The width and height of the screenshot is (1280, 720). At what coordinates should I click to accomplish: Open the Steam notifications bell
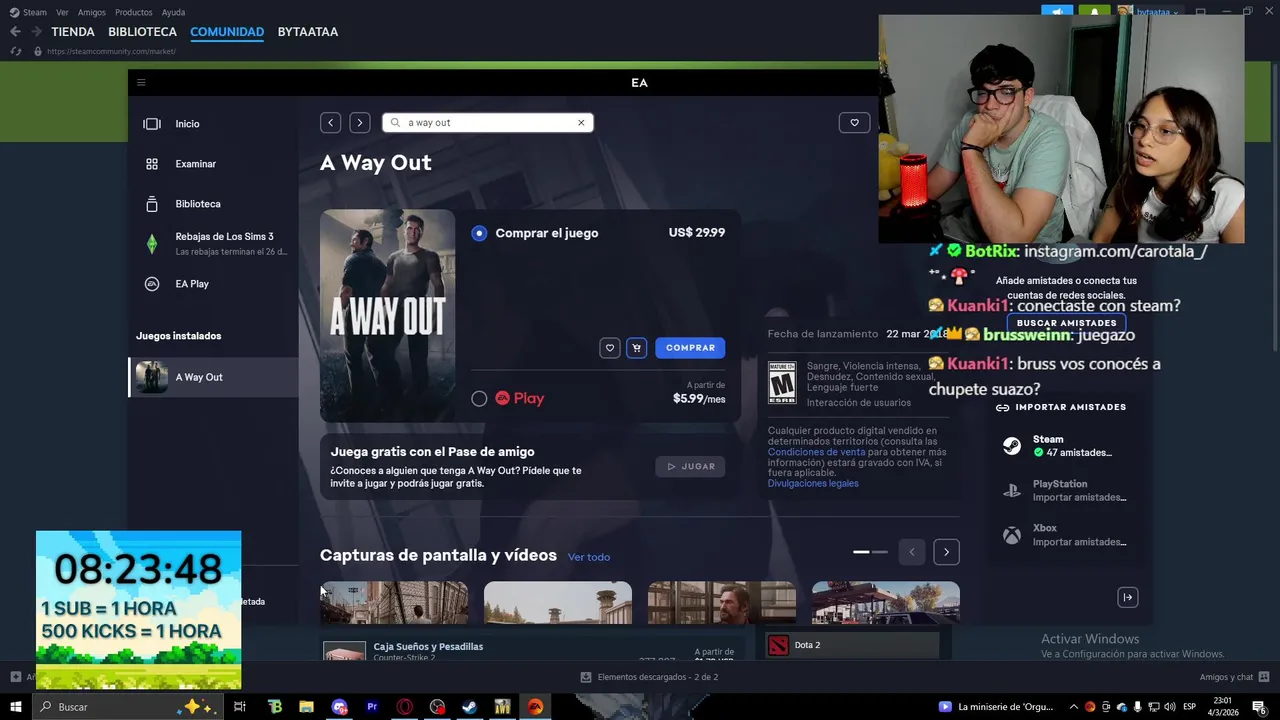[1094, 12]
